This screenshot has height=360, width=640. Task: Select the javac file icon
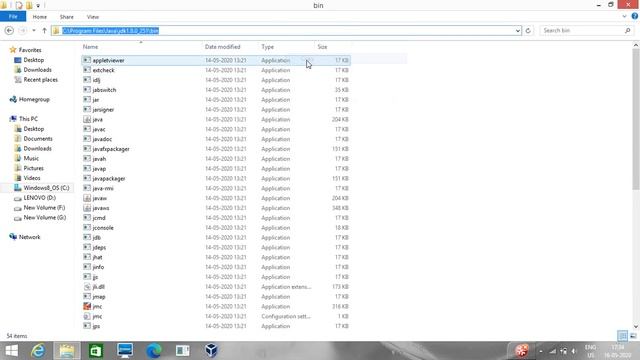click(x=87, y=129)
